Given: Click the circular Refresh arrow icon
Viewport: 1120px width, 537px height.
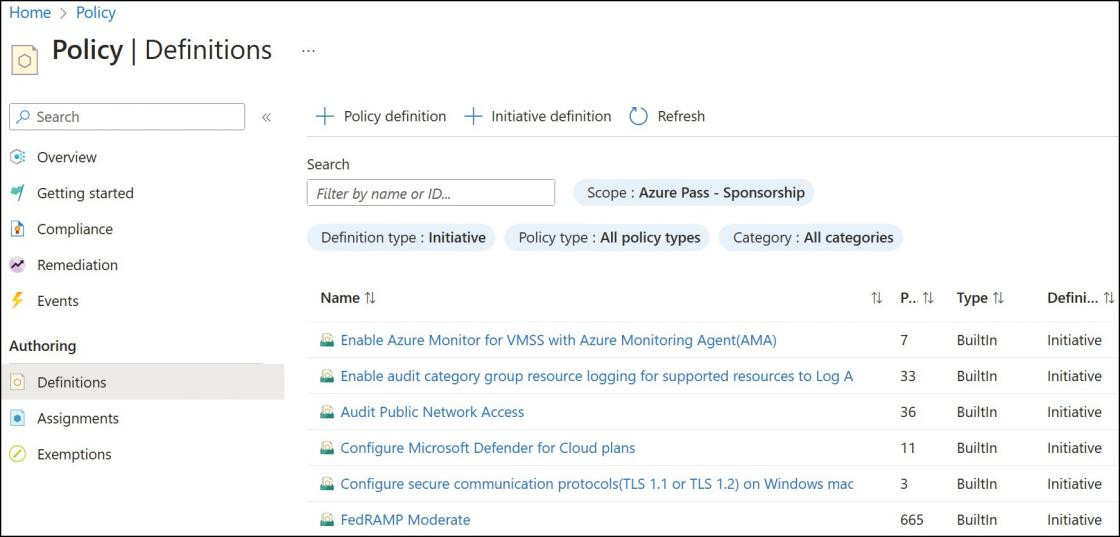Looking at the screenshot, I should point(639,116).
